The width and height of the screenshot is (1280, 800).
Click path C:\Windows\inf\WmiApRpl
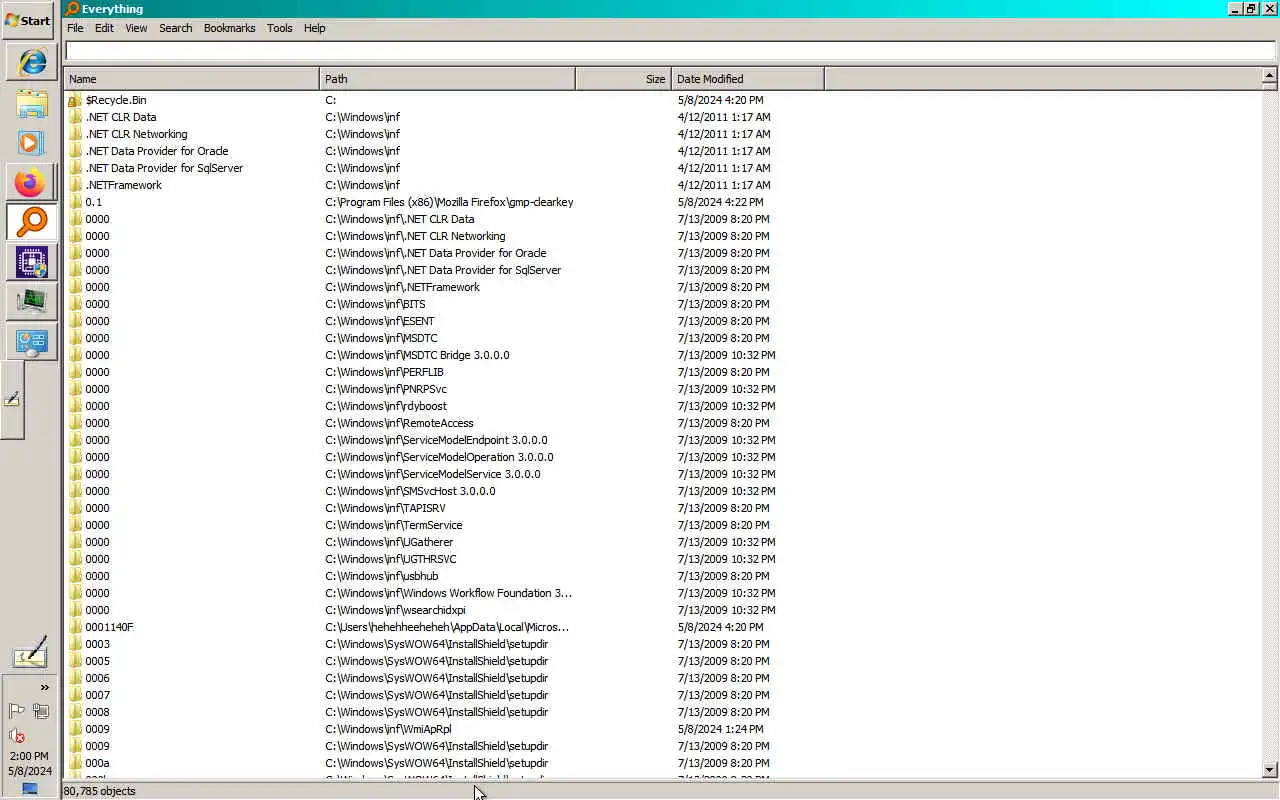(388, 729)
